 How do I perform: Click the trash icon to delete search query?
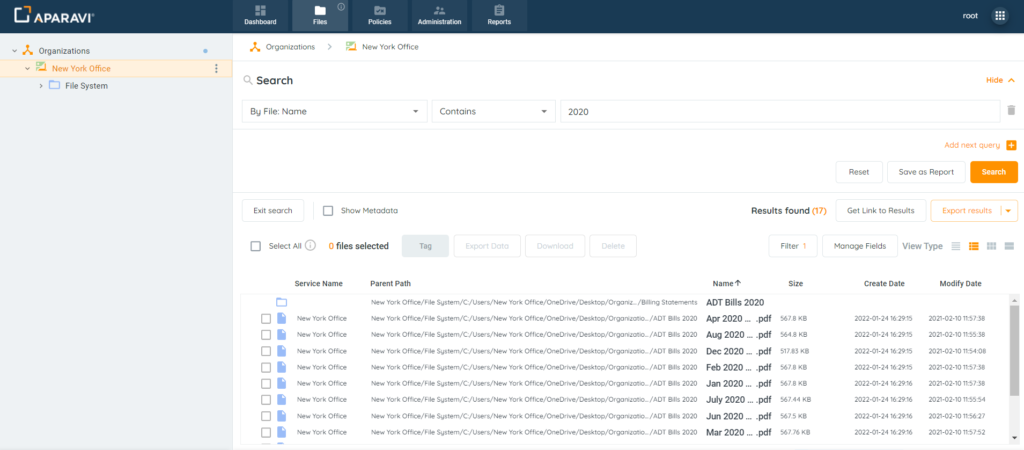1011,111
